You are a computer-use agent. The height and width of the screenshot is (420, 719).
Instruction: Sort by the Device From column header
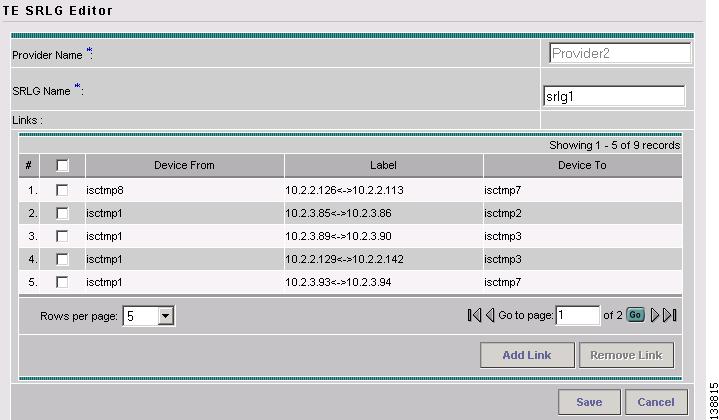coord(184,165)
